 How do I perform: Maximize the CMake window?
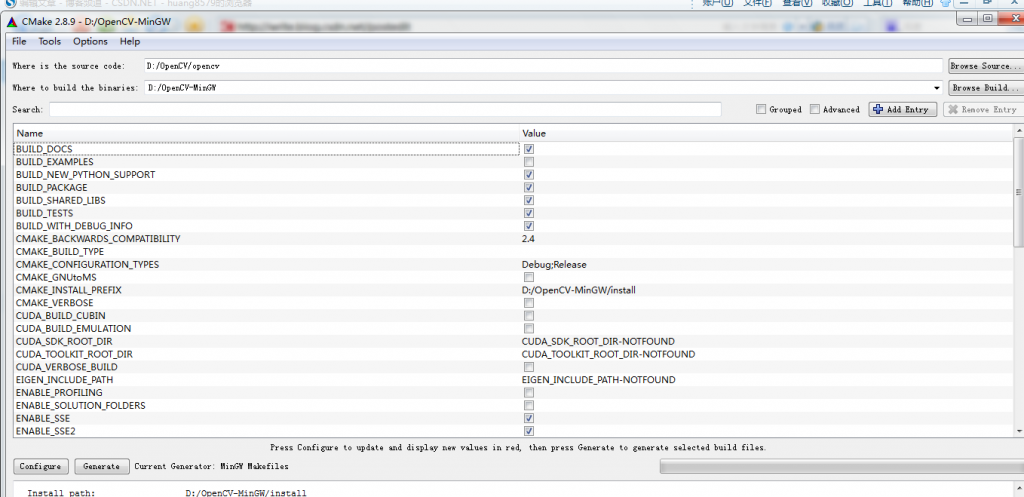987,19
